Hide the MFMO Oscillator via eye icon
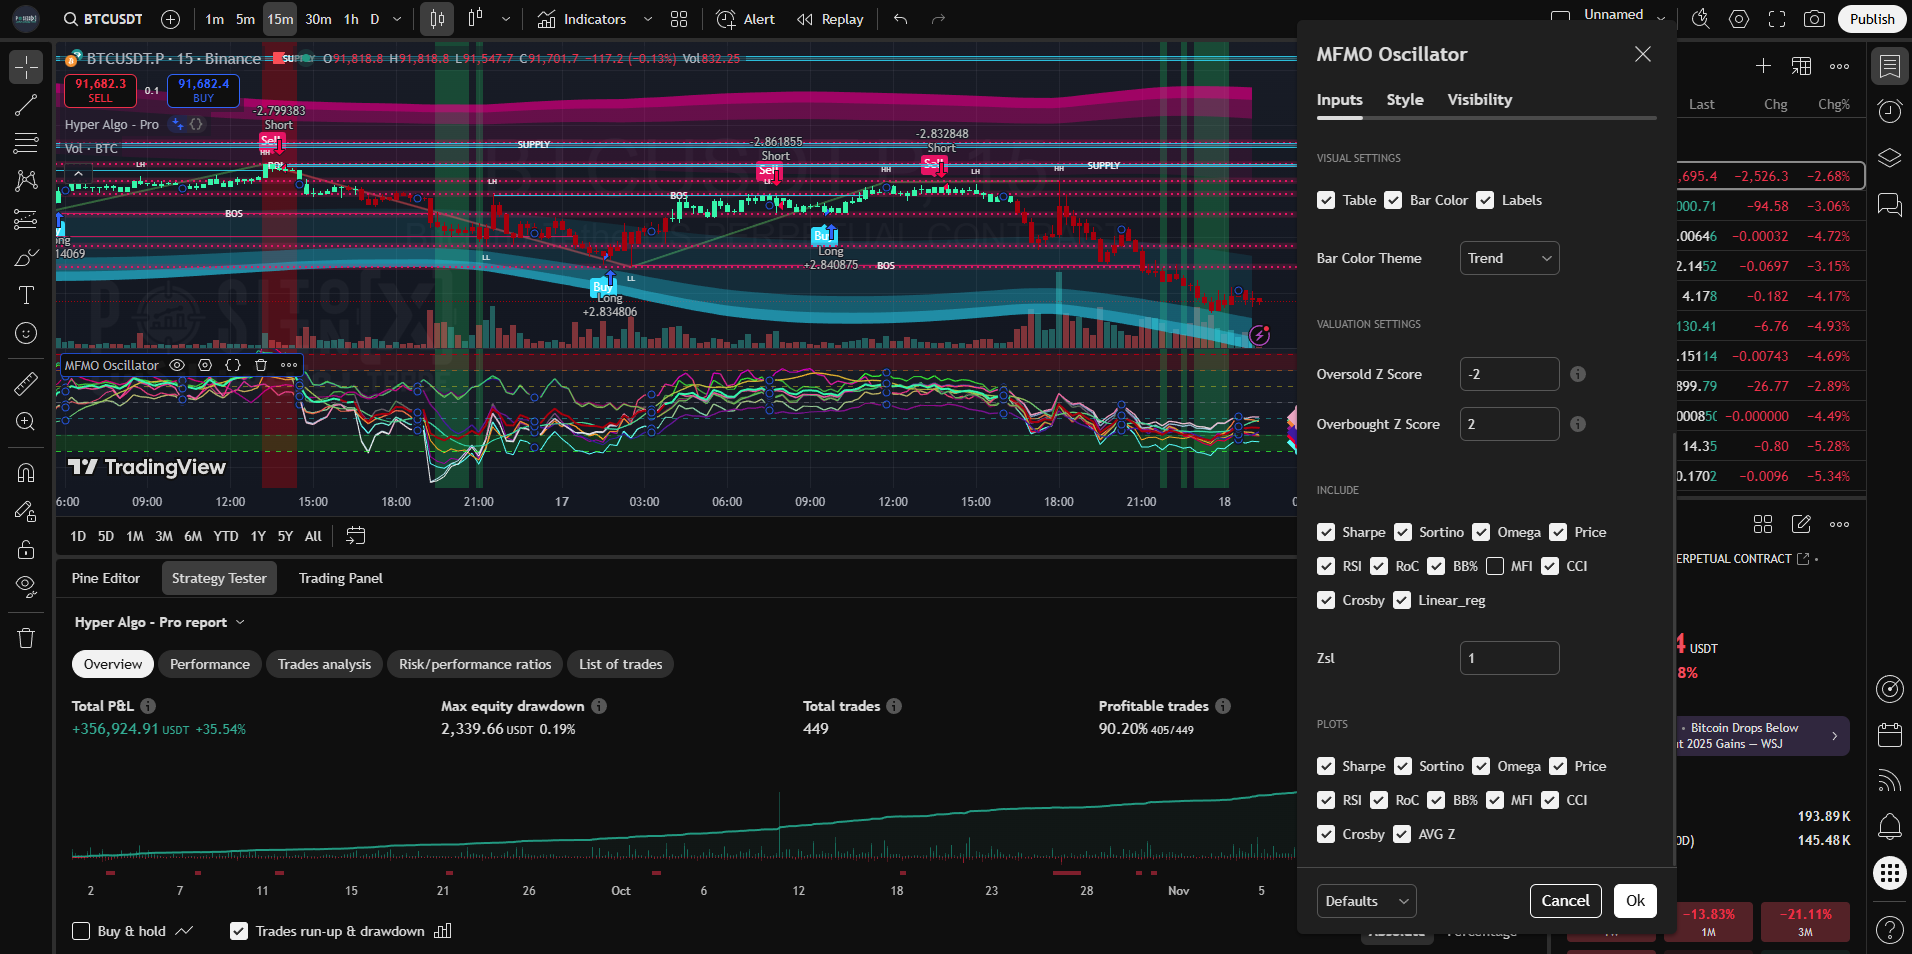 point(177,365)
